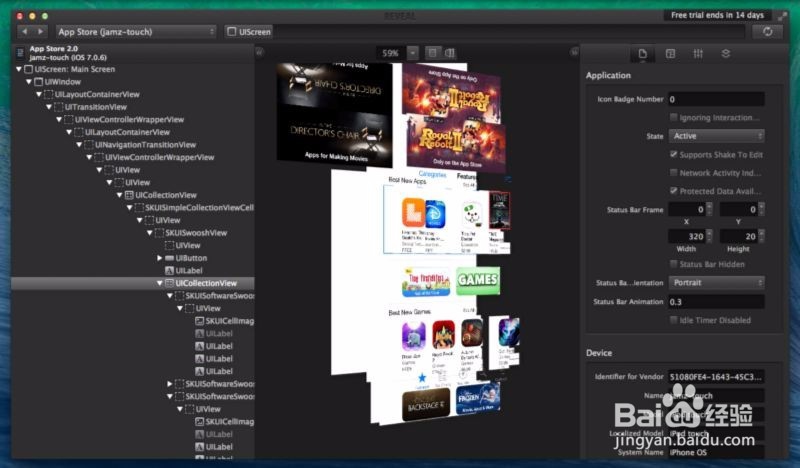
Task: Go forward with the right arrow button
Action: pyautogui.click(x=40, y=32)
